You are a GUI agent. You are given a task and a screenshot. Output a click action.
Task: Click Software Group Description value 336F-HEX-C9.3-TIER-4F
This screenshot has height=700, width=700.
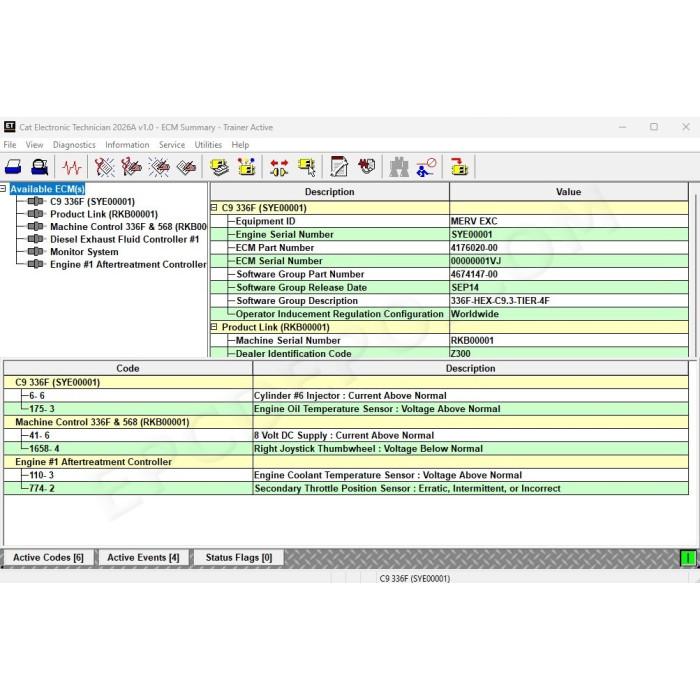(x=500, y=300)
